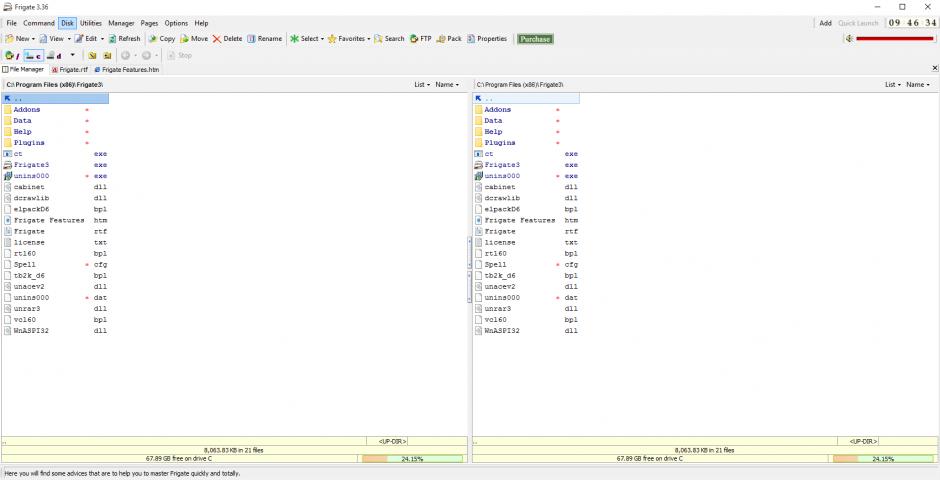The height and width of the screenshot is (480, 940).
Task: Switch to the Frigate.rtf tab
Action: pyautogui.click(x=70, y=70)
